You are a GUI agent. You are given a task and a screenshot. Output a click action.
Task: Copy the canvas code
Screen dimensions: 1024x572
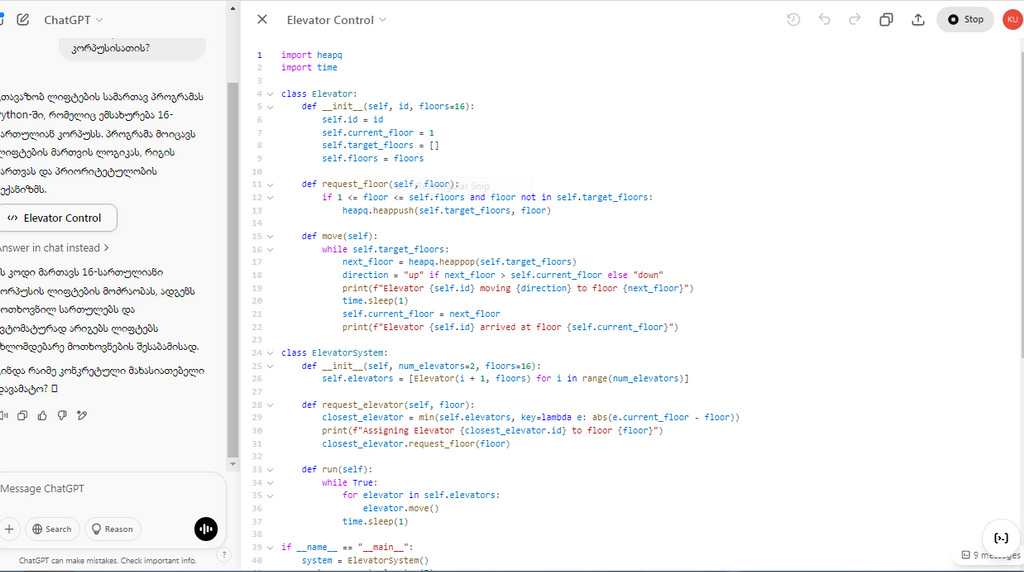tap(886, 20)
